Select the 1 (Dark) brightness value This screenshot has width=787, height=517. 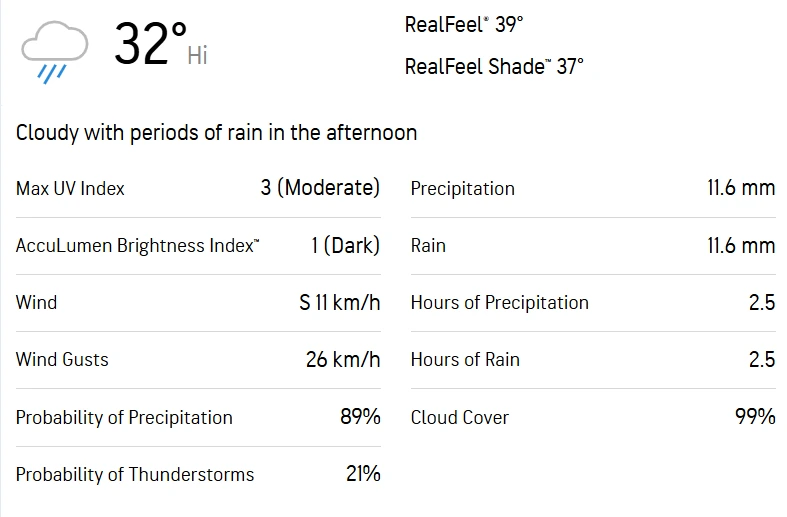point(345,245)
